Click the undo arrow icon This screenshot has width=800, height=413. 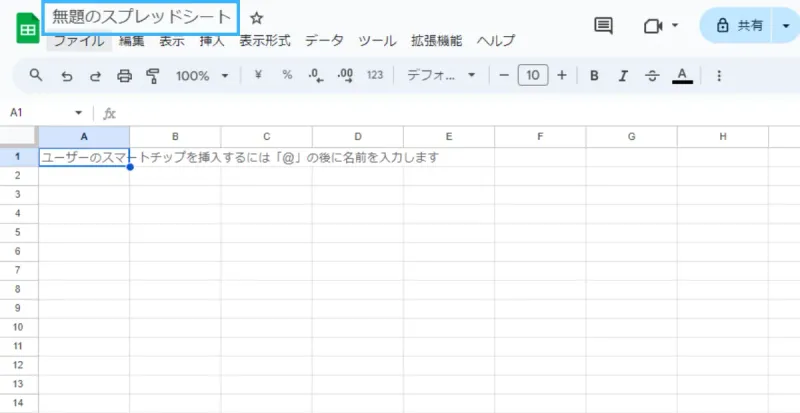[67, 76]
